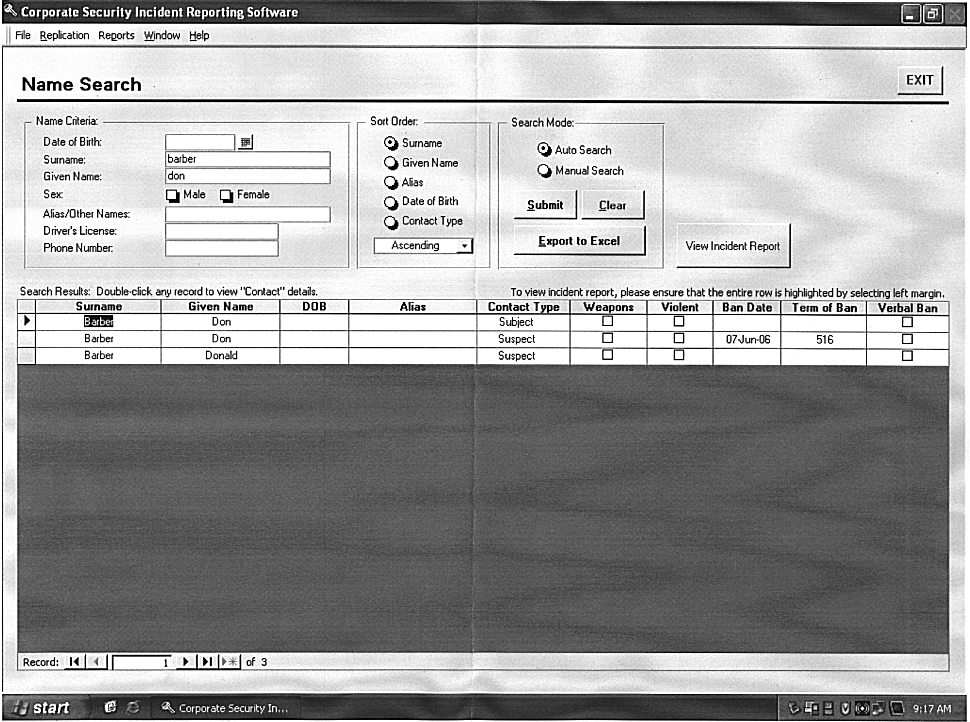The width and height of the screenshot is (970, 722).
Task: Open the Window menu
Action: coord(162,35)
